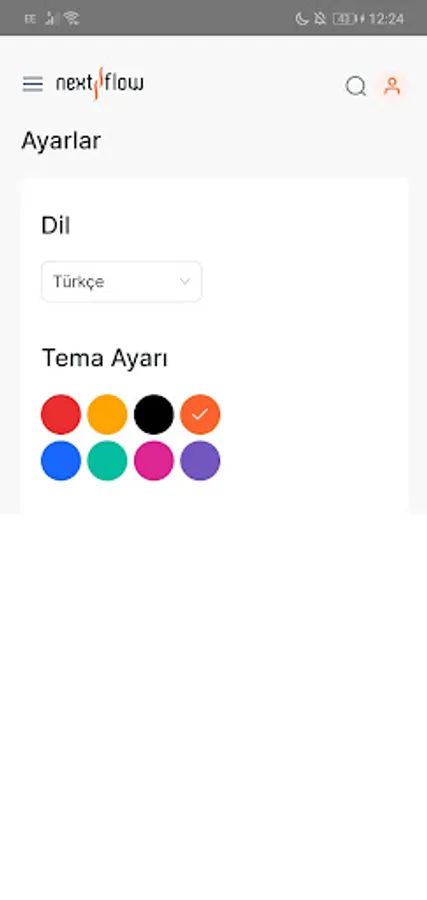427x900 pixels.
Task: Tap the battery indicator in status bar
Action: click(x=346, y=19)
